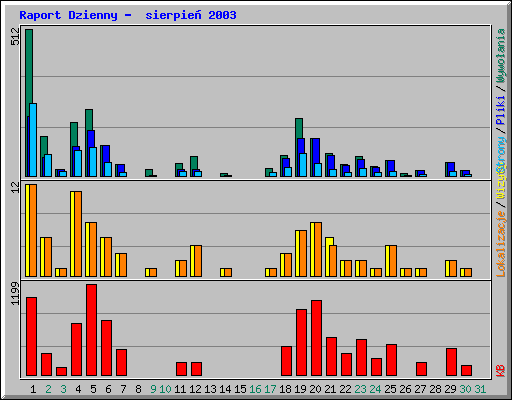512x400 pixels.
Task: Select the red KB bar for day 1
Action: [x=32, y=337]
